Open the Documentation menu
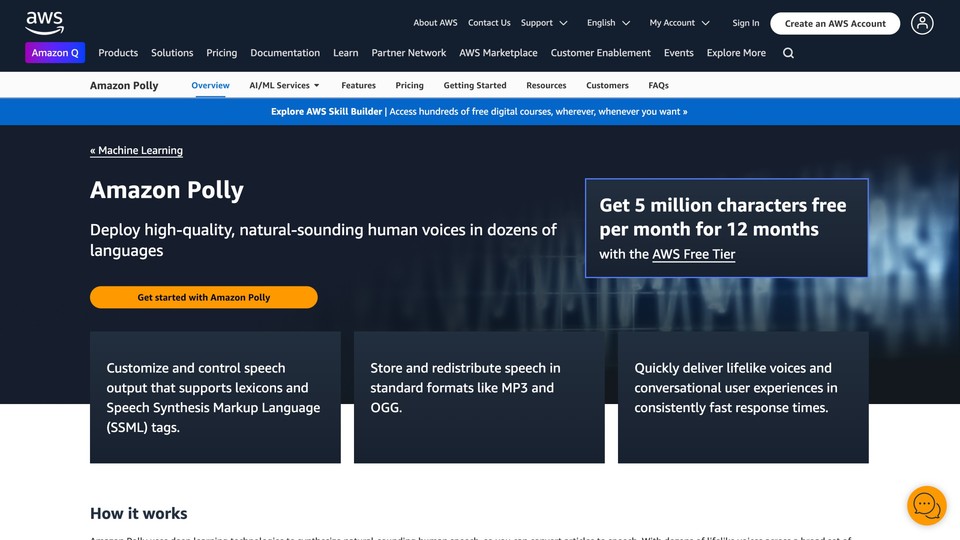The width and height of the screenshot is (960, 540). point(285,53)
